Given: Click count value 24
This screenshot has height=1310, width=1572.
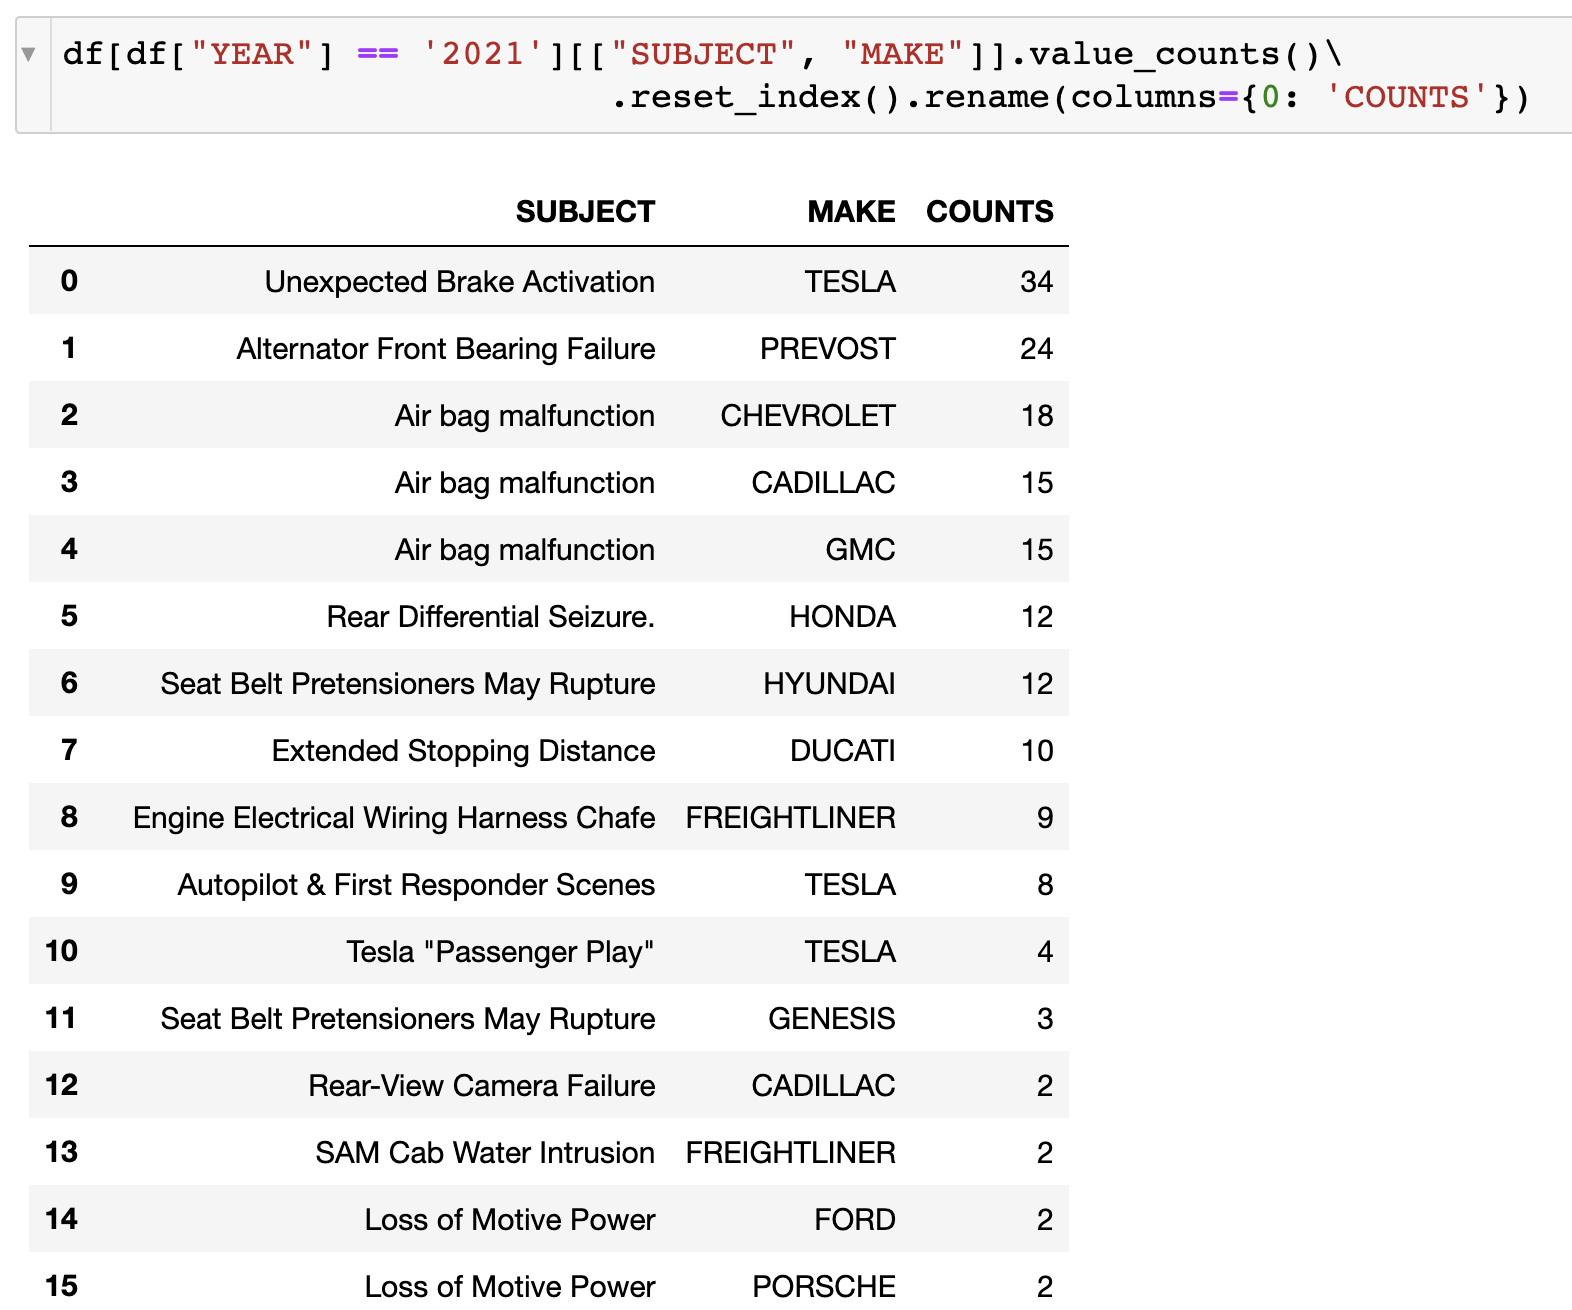Looking at the screenshot, I should 1037,349.
